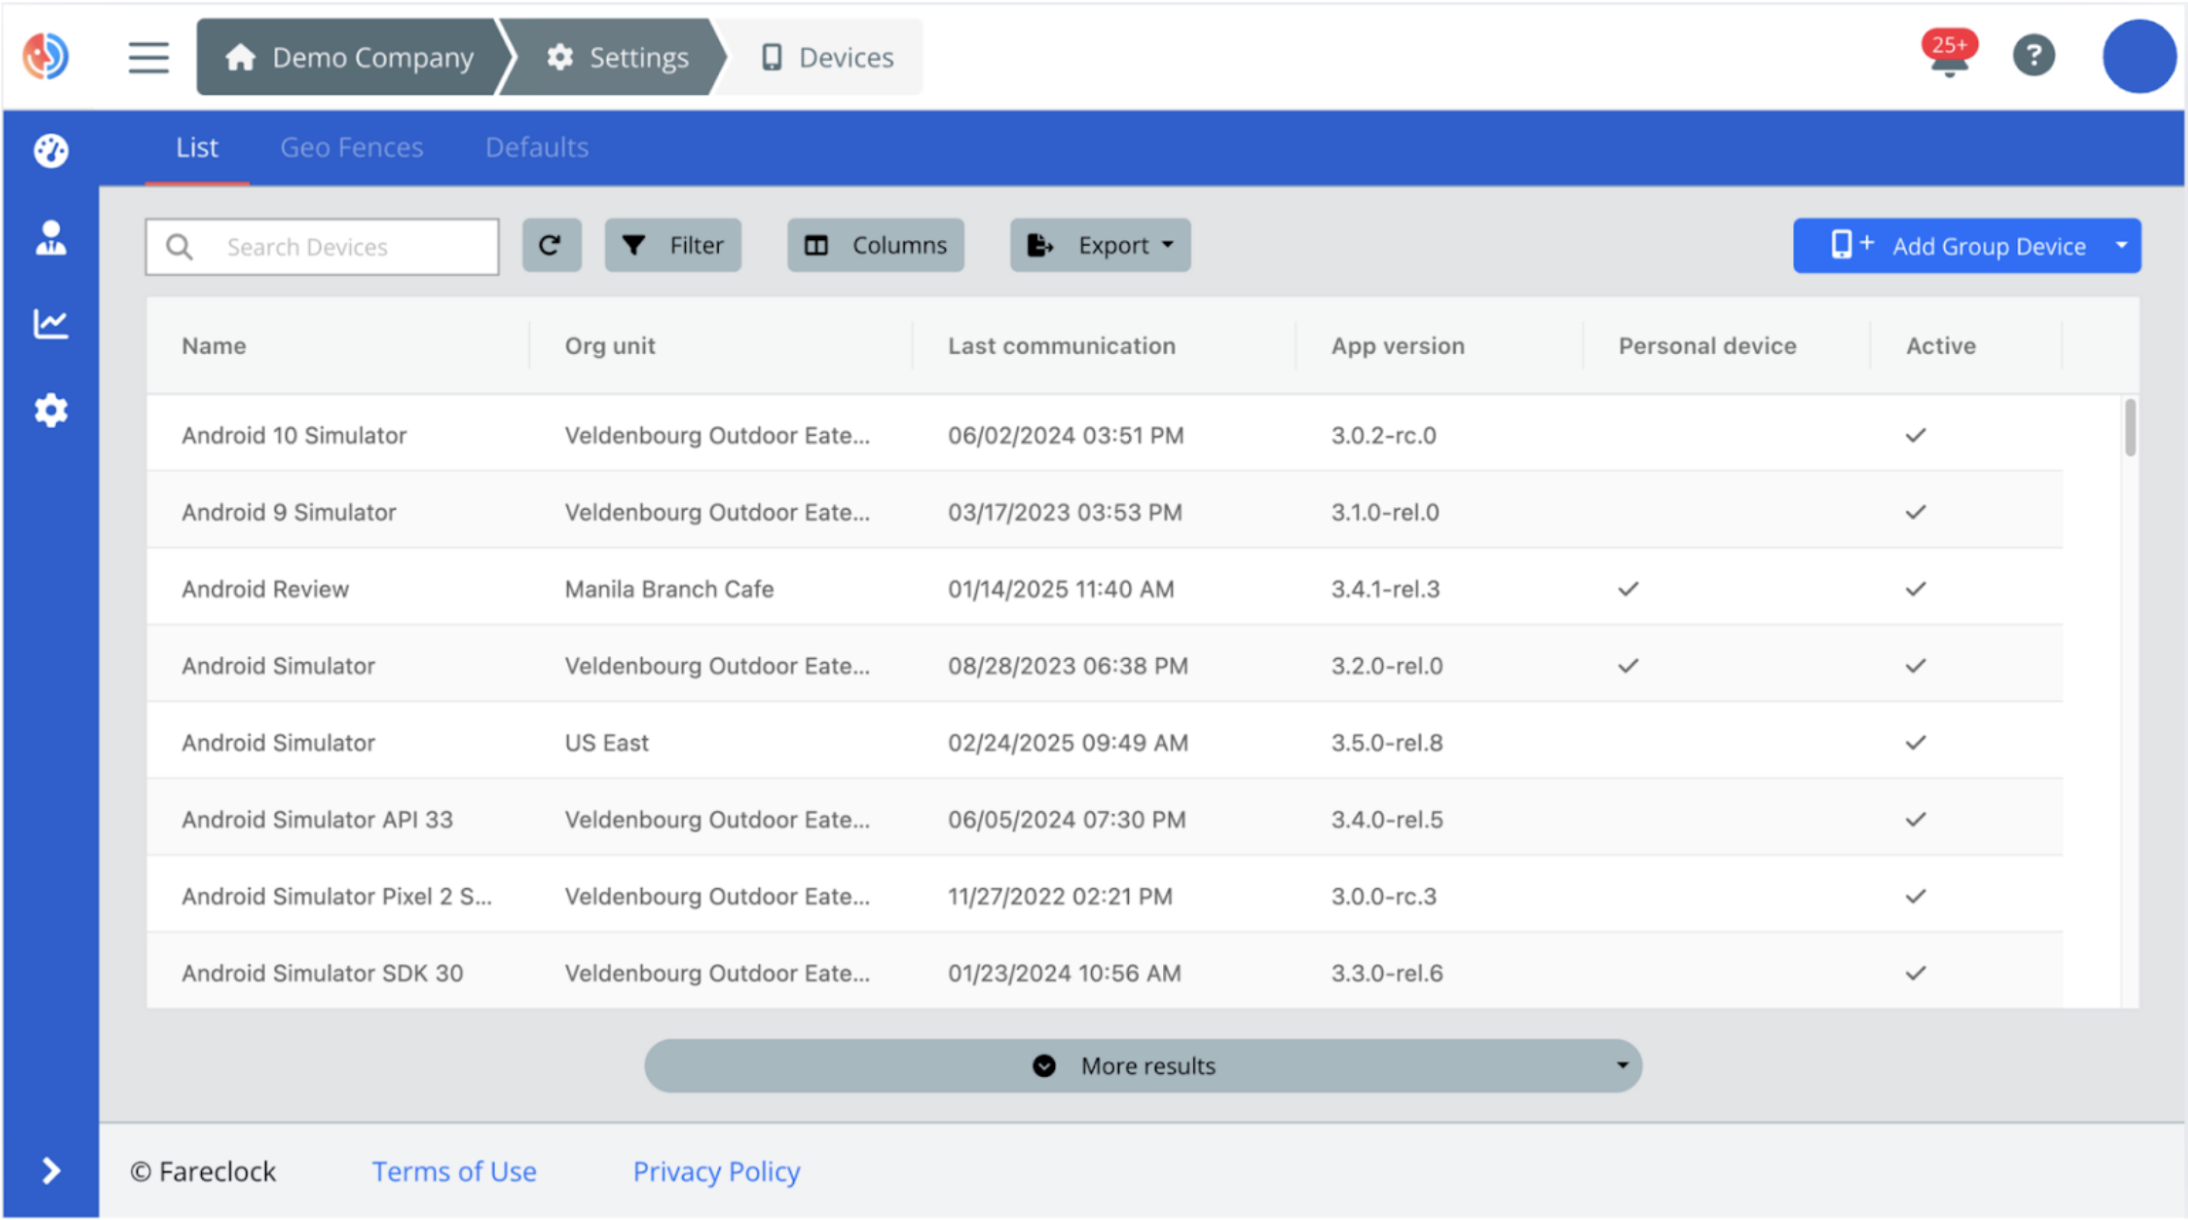Toggle Personal device for Android Review
The height and width of the screenshot is (1220, 2188).
click(x=1627, y=589)
